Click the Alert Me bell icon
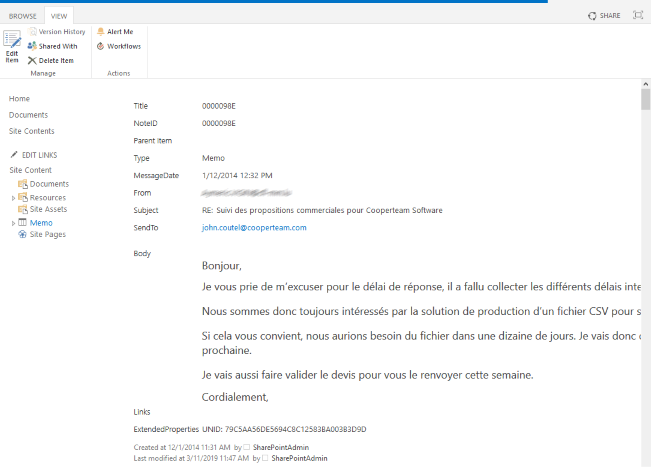The height and width of the screenshot is (474, 651). pyautogui.click(x=100, y=32)
